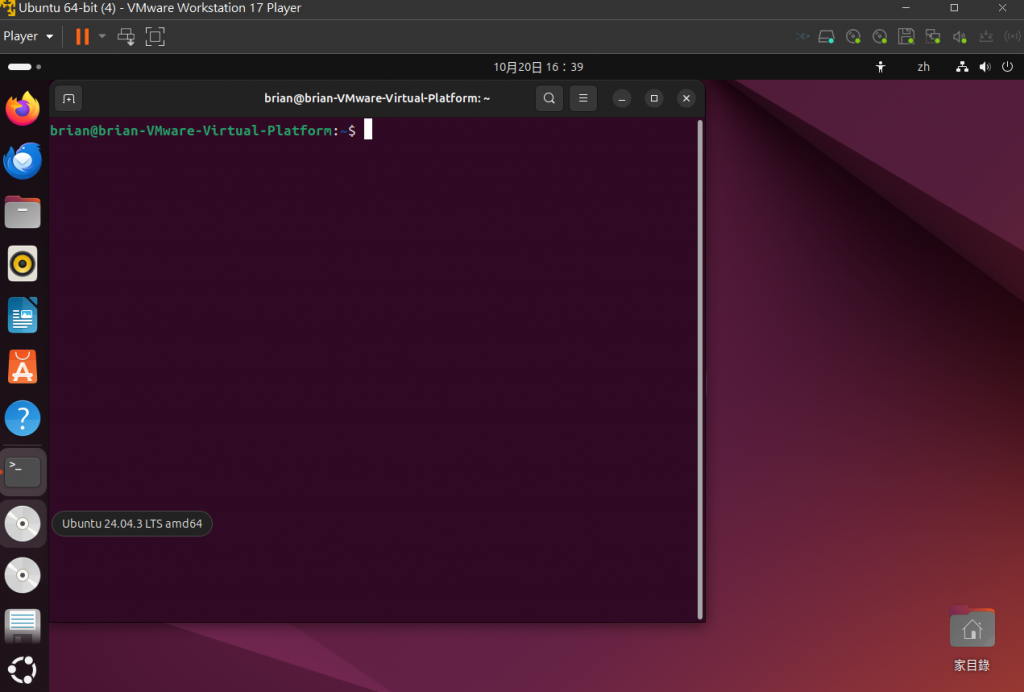Open Firefox from the Ubuntu dock
The width and height of the screenshot is (1024, 692).
(x=23, y=108)
